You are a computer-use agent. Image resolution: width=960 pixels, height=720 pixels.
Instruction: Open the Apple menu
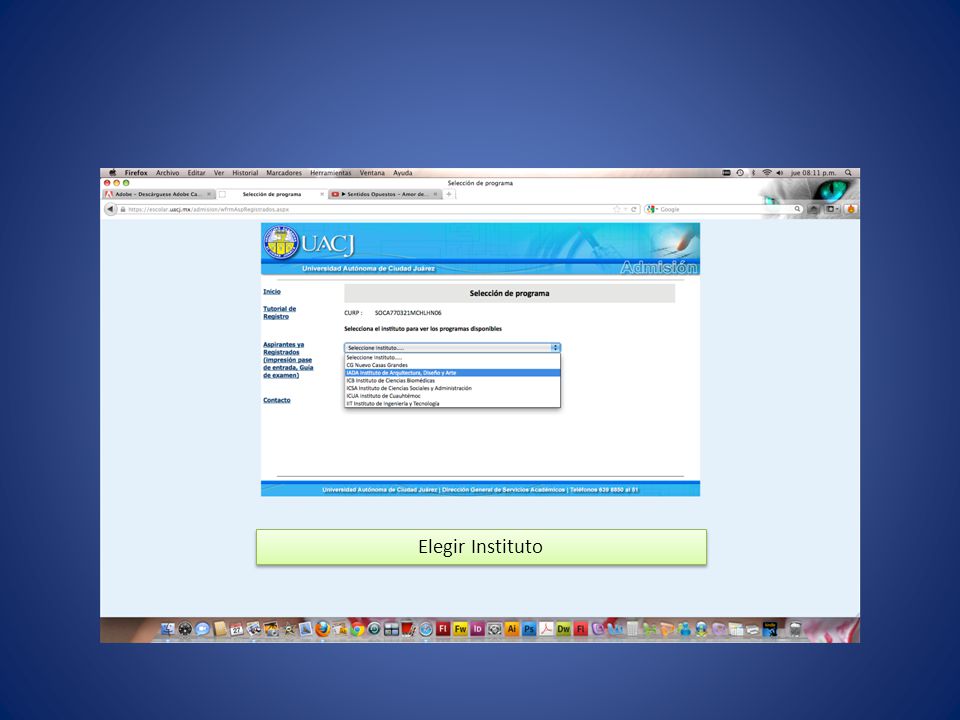click(113, 173)
